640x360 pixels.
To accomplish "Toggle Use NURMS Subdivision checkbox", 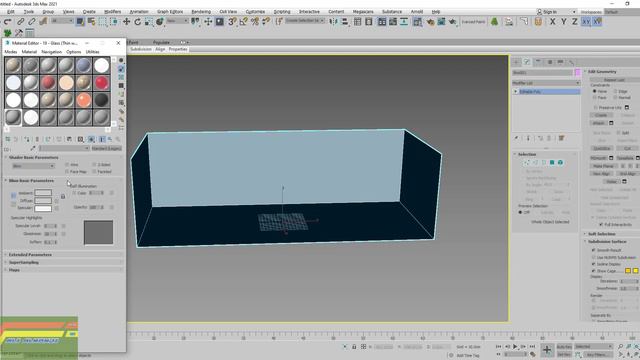I will 593,257.
